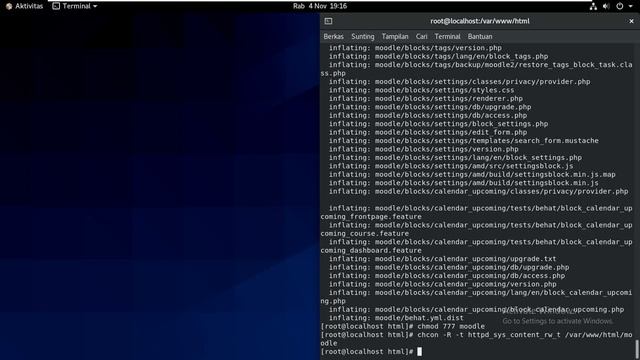This screenshot has width=640, height=360.
Task: Click the line 'moodle/blocks/settings/version.php'
Action: coord(424,149)
